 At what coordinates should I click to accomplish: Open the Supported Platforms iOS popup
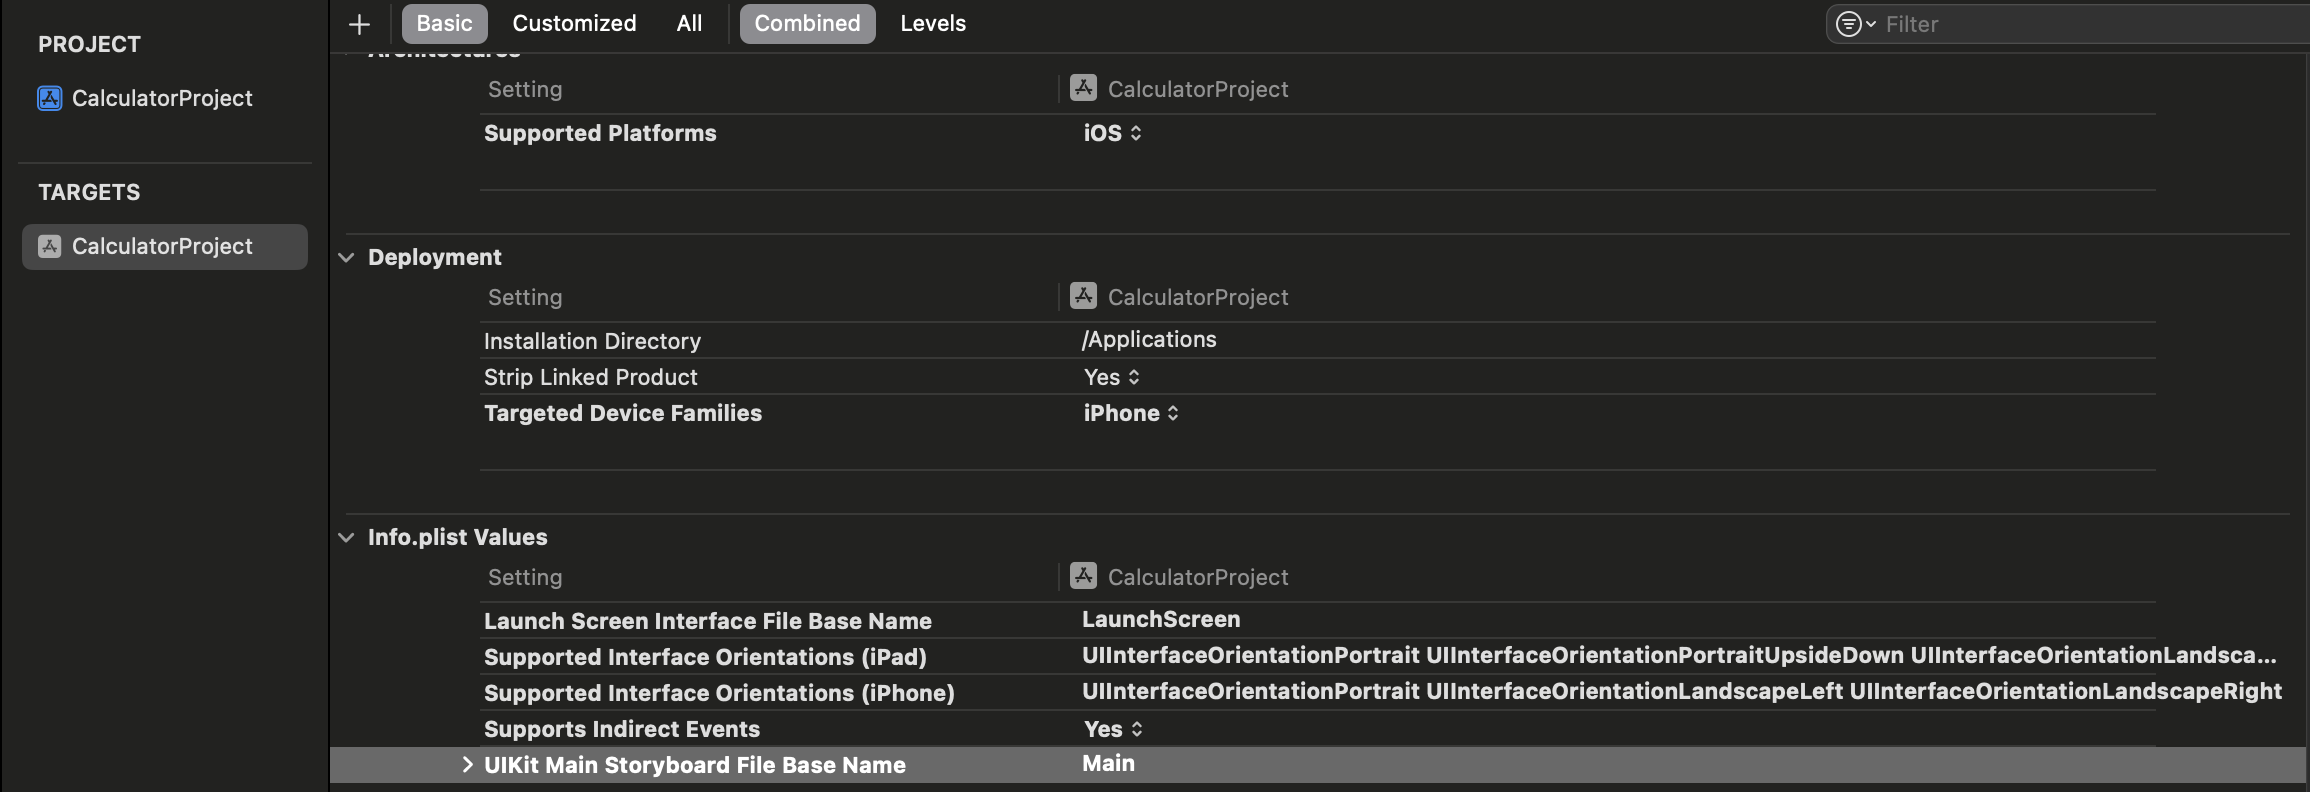tap(1113, 133)
